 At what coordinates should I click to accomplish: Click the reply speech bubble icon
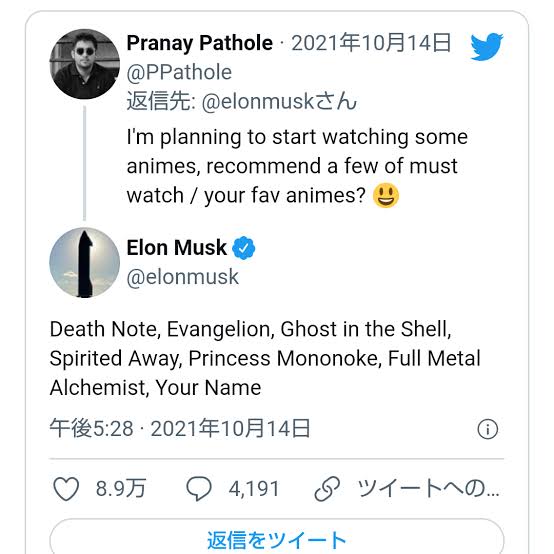pos(199,489)
